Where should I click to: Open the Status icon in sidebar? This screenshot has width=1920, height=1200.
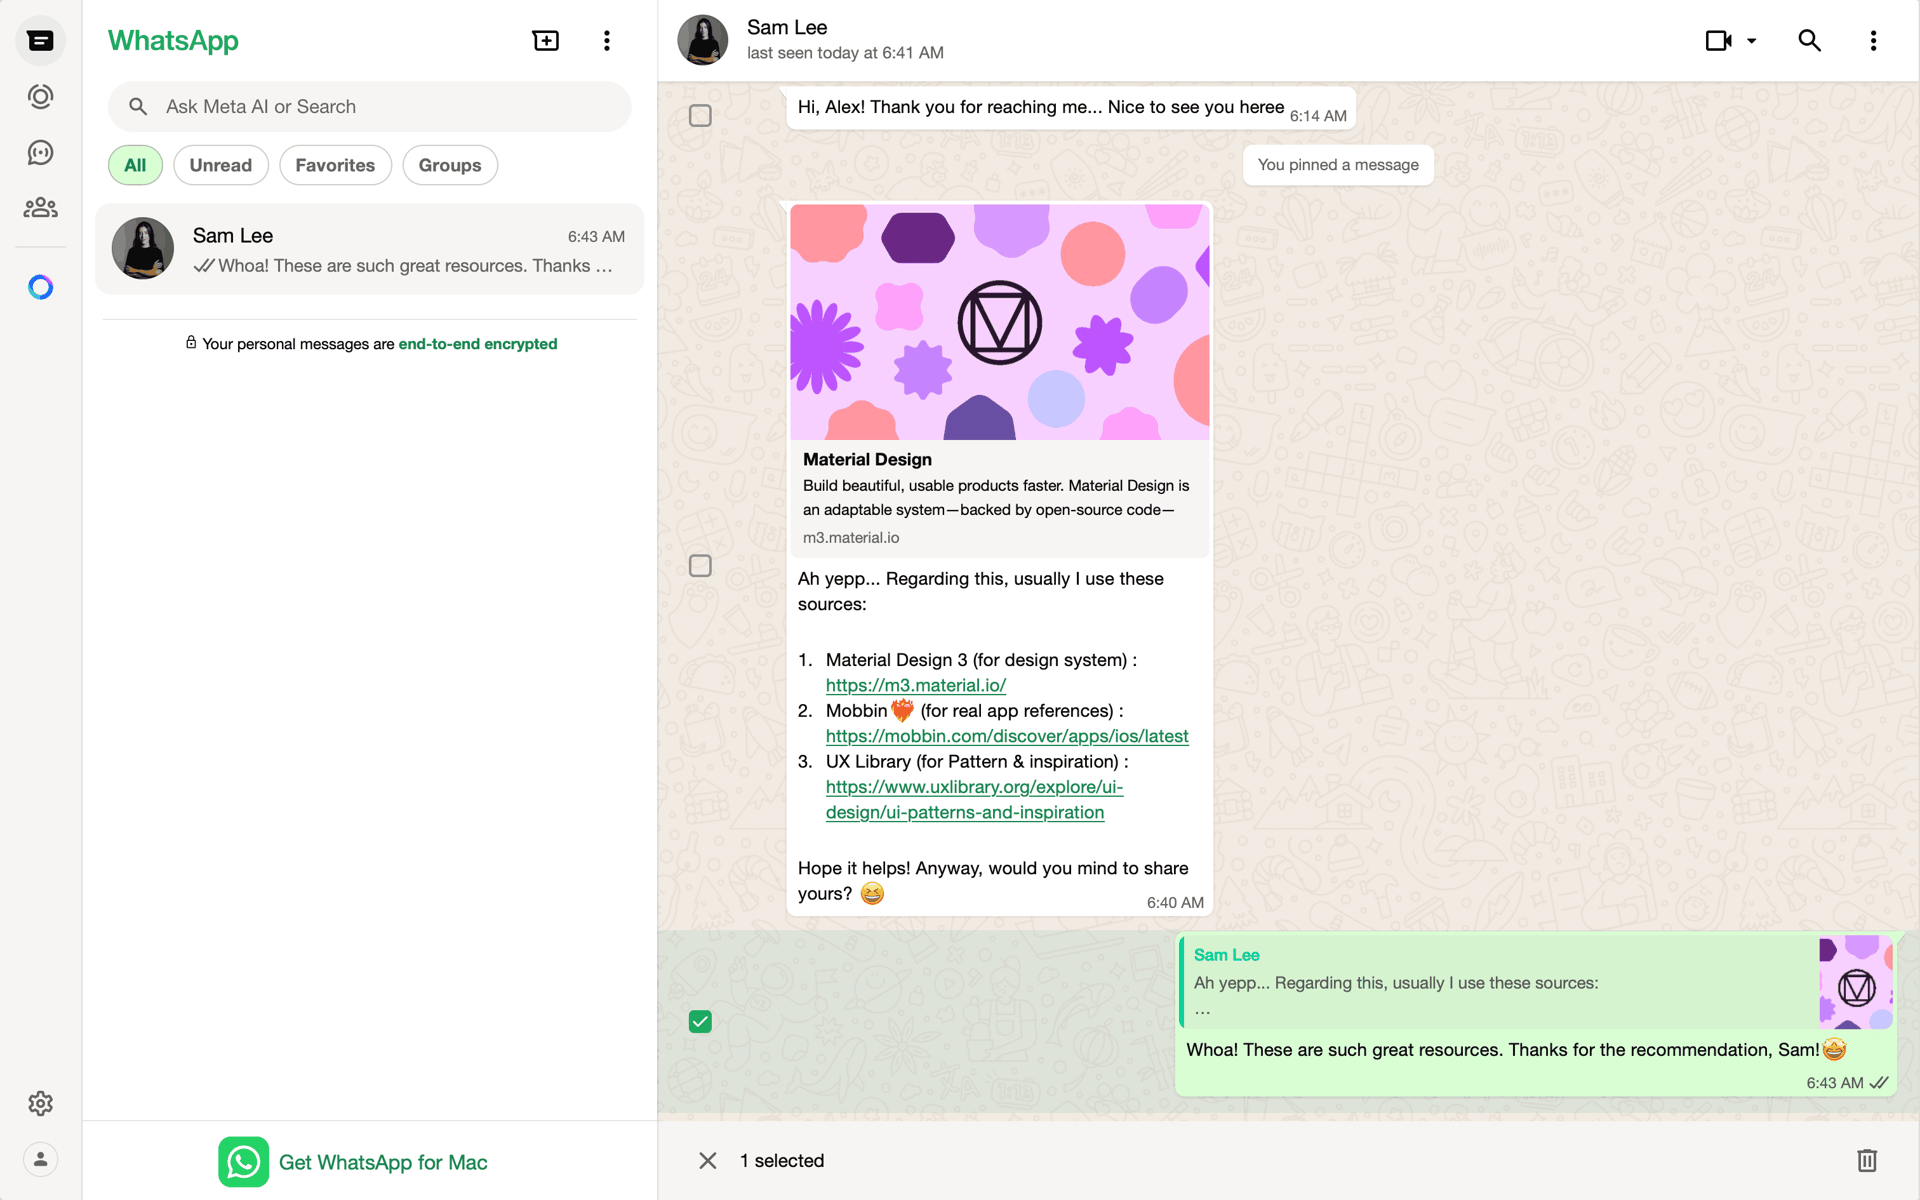pyautogui.click(x=40, y=97)
